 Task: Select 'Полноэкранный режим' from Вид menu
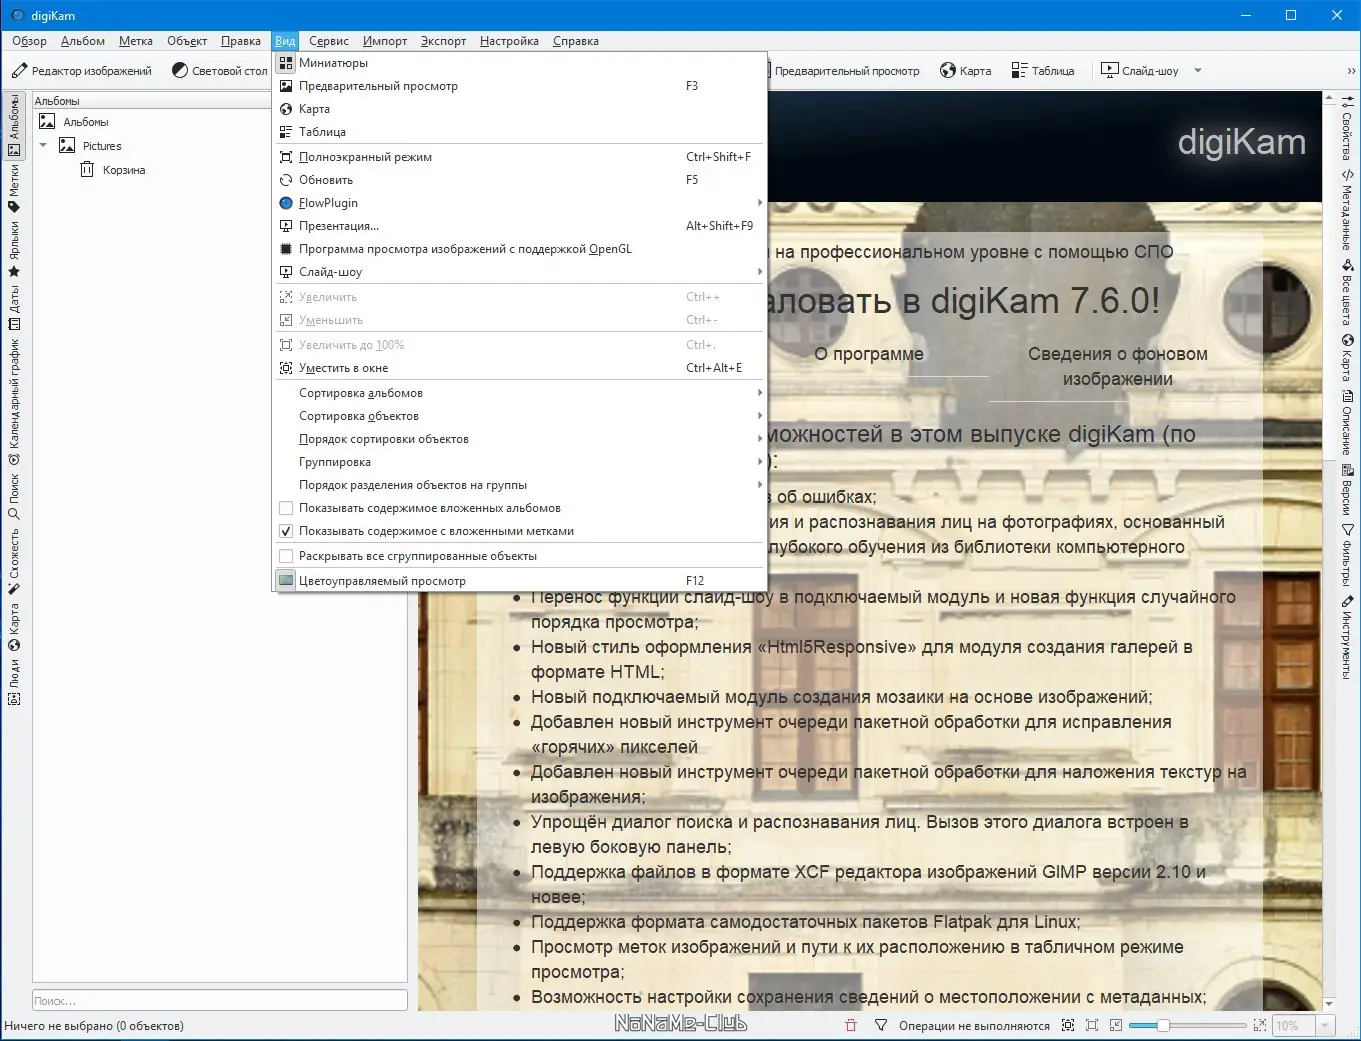point(364,156)
